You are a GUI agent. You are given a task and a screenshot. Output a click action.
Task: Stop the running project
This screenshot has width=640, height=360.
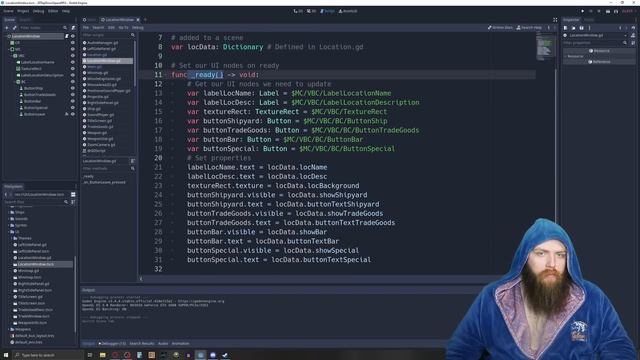coord(599,11)
